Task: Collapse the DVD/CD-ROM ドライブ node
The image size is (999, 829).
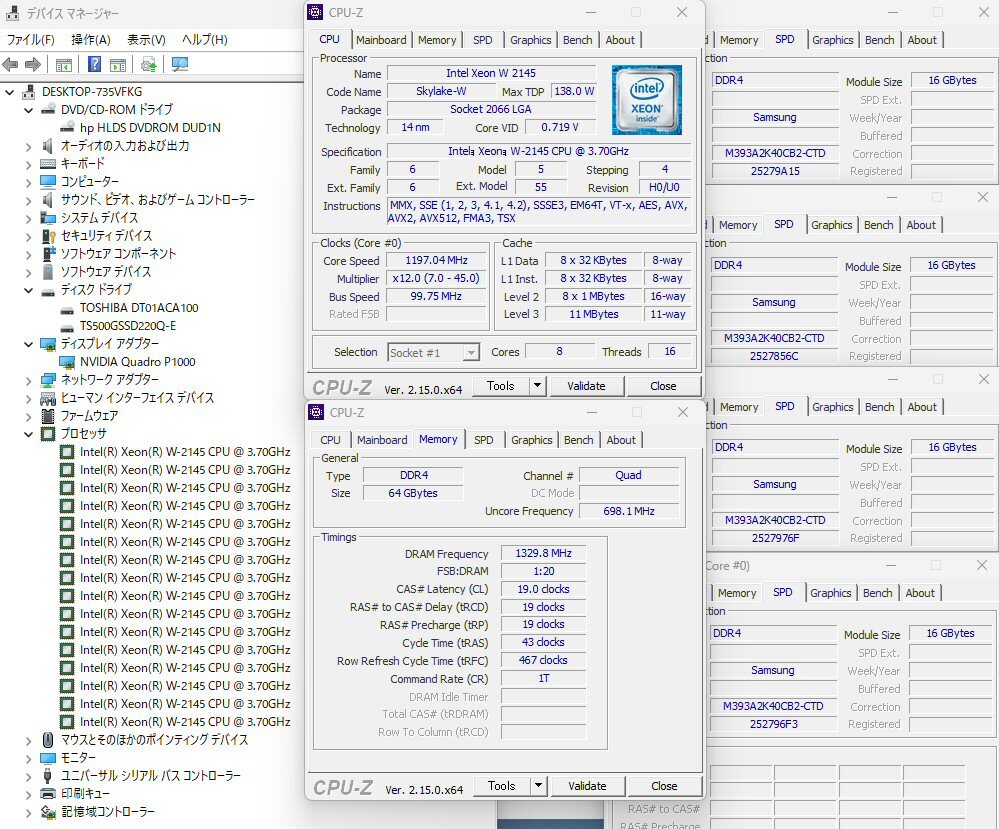Action: click(29, 110)
